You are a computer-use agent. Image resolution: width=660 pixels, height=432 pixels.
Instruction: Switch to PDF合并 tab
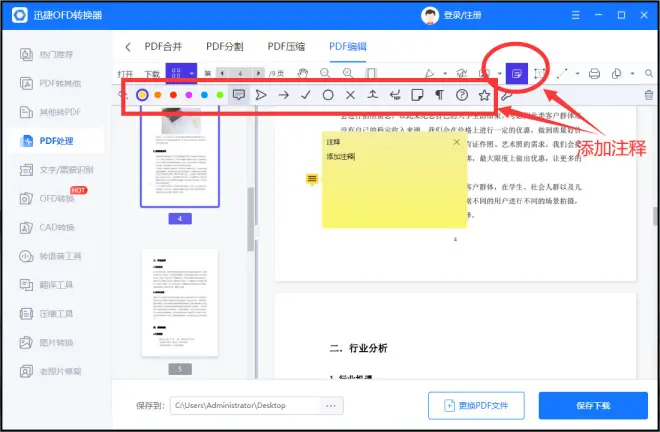click(x=163, y=46)
